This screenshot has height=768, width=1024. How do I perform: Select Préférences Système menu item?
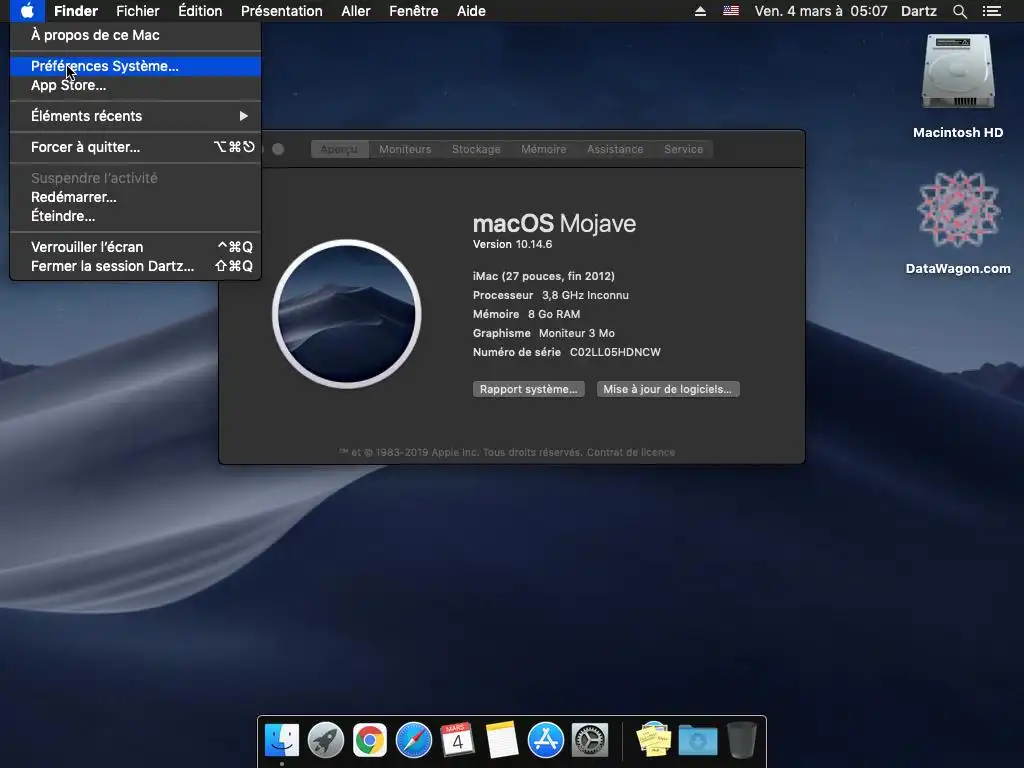(x=135, y=66)
